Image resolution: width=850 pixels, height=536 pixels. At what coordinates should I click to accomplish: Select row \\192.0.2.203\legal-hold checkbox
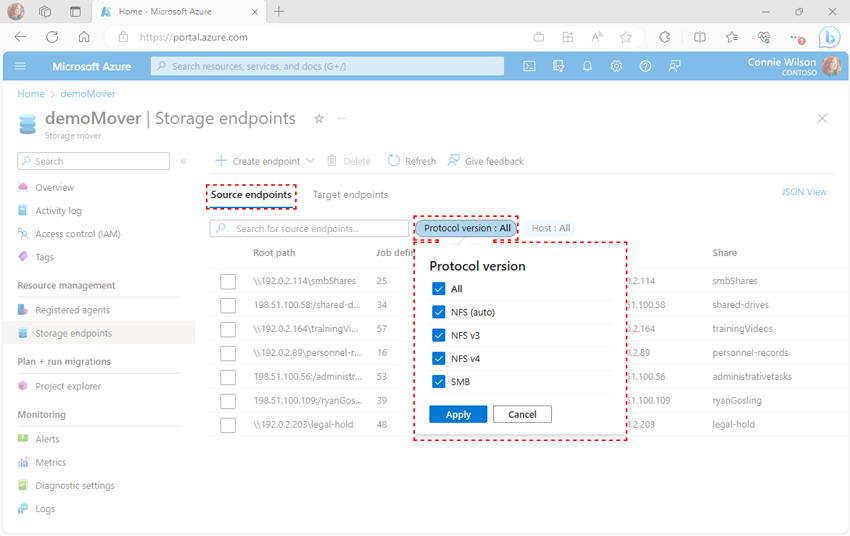pyautogui.click(x=228, y=425)
